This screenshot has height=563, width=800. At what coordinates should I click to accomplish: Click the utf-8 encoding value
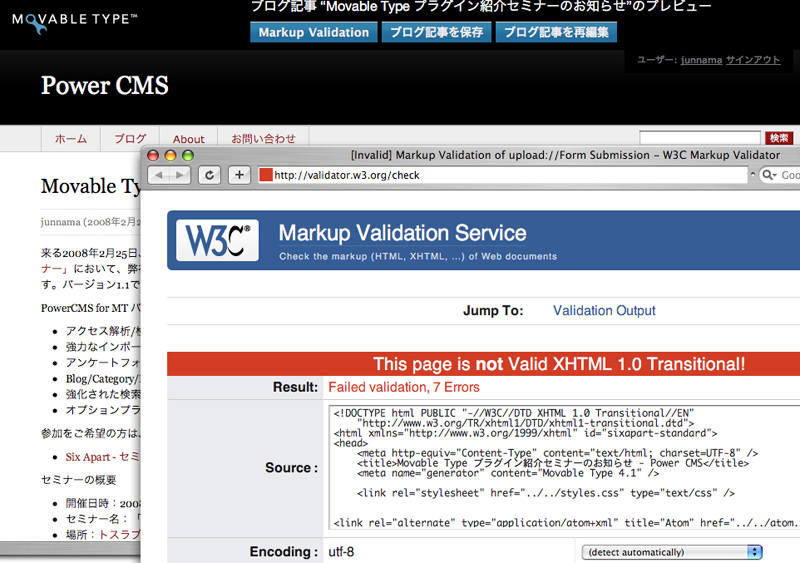pos(341,552)
